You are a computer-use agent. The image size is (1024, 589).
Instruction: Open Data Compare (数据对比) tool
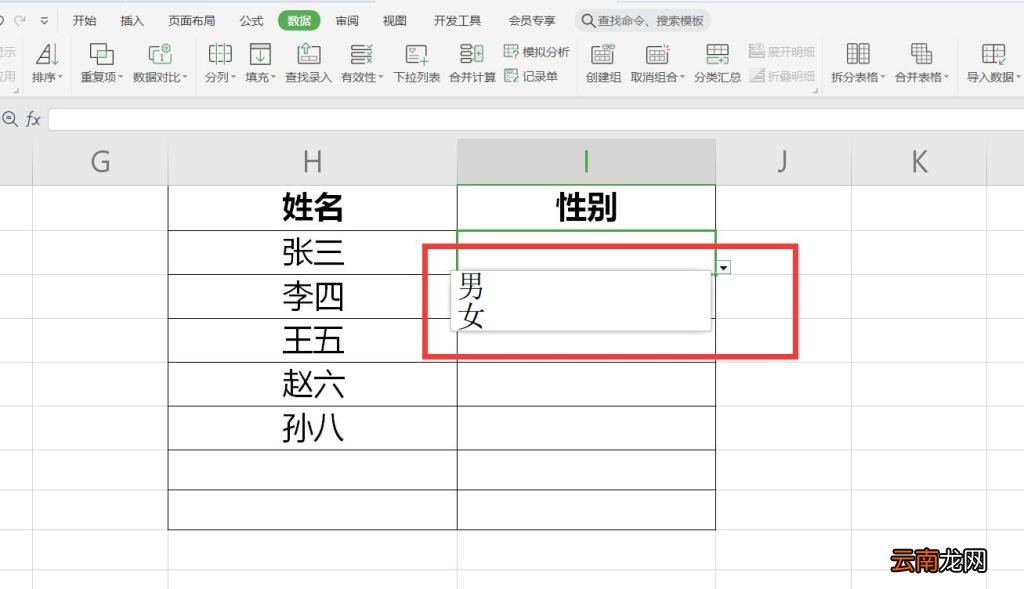click(x=160, y=54)
